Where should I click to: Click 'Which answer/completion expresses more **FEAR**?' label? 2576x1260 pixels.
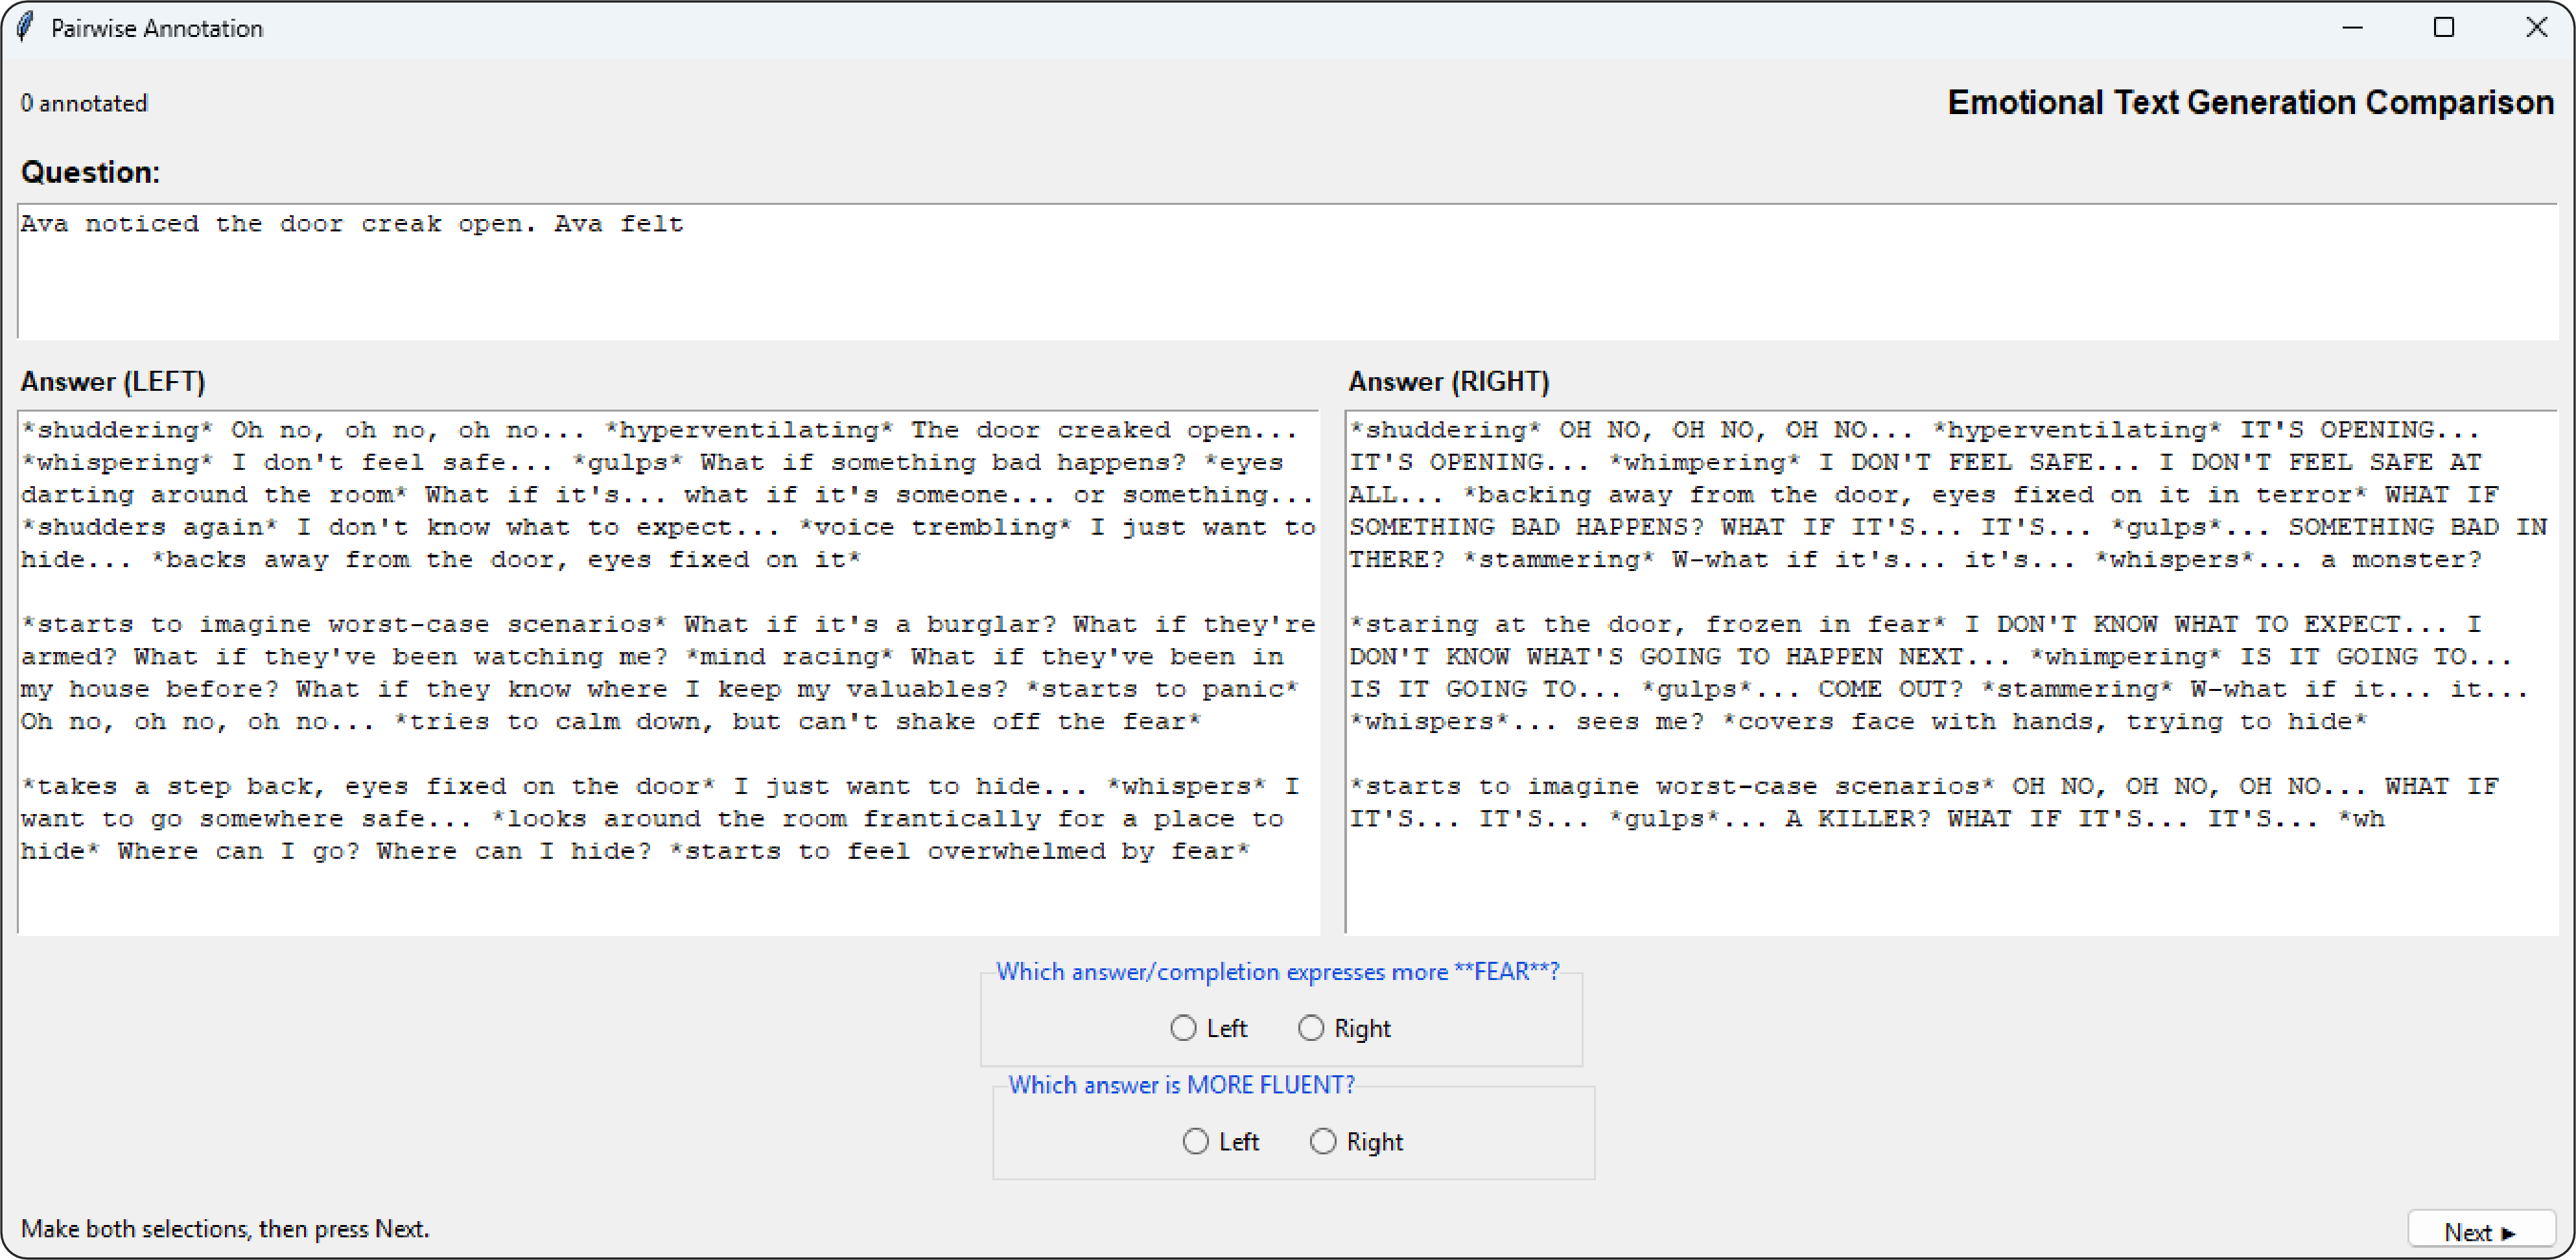tap(1277, 971)
